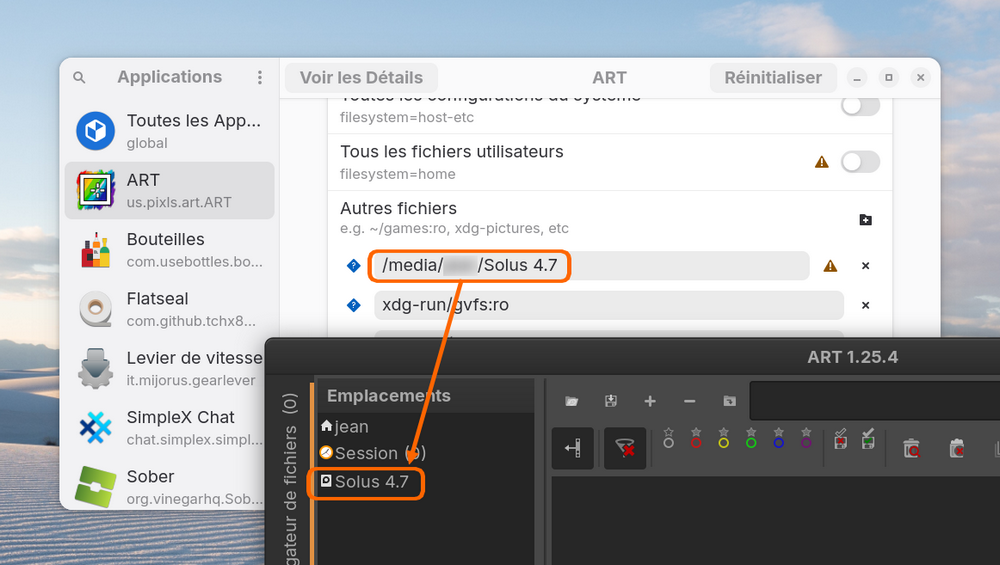Add a new folder under Autres fichiers

(x=866, y=220)
